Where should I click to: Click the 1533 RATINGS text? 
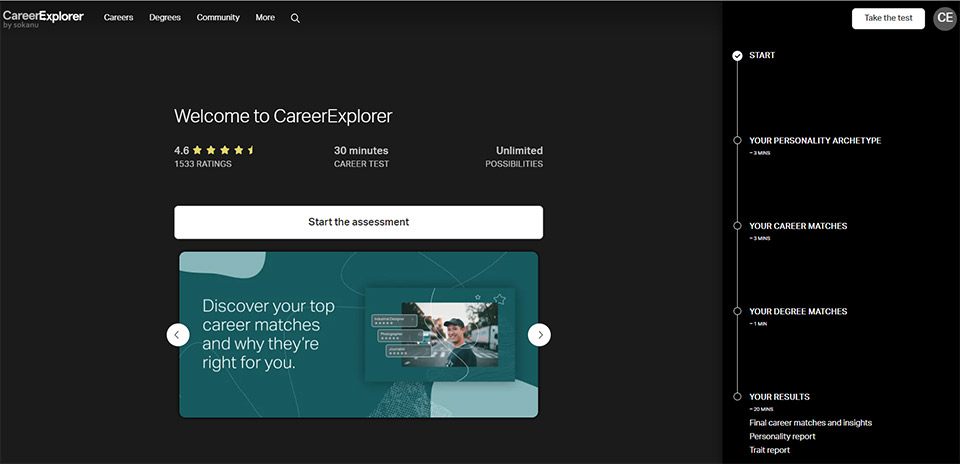tap(203, 164)
